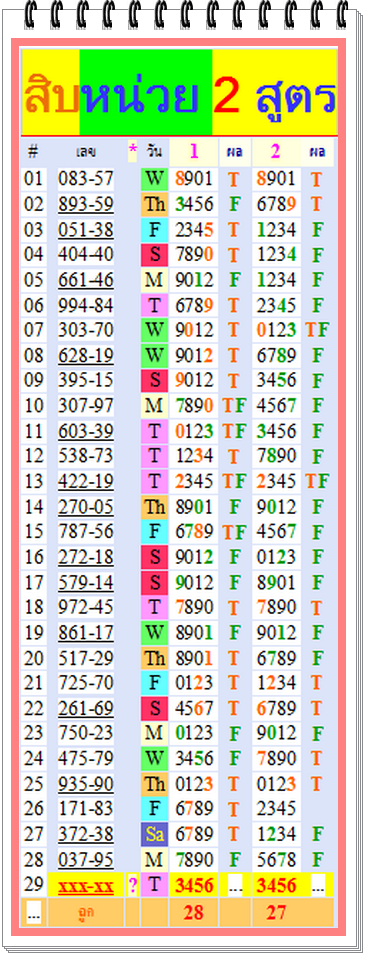Click the 'เลข' column header

[x=86, y=152]
